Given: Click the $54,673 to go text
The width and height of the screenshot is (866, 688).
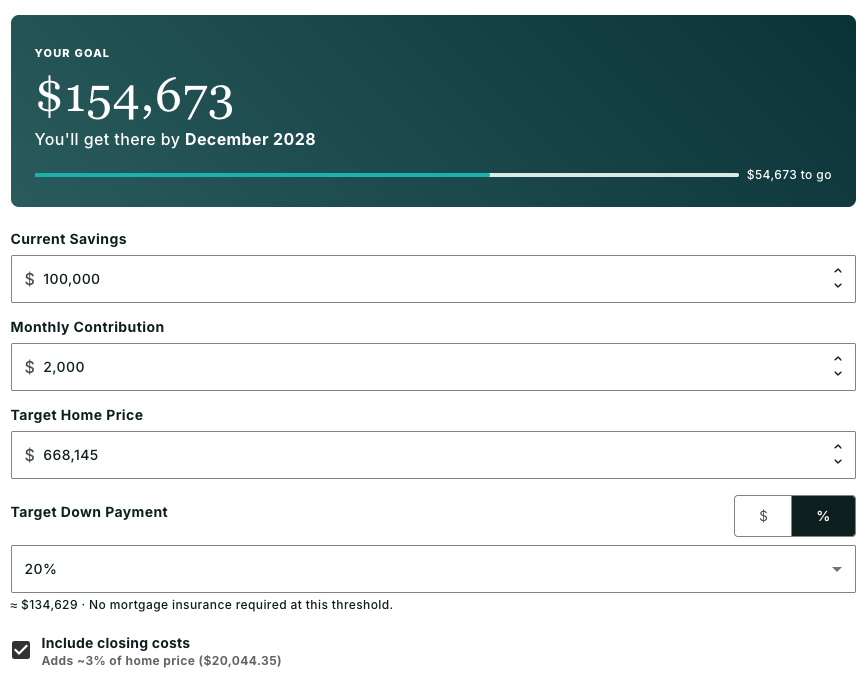Looking at the screenshot, I should click(x=789, y=175).
